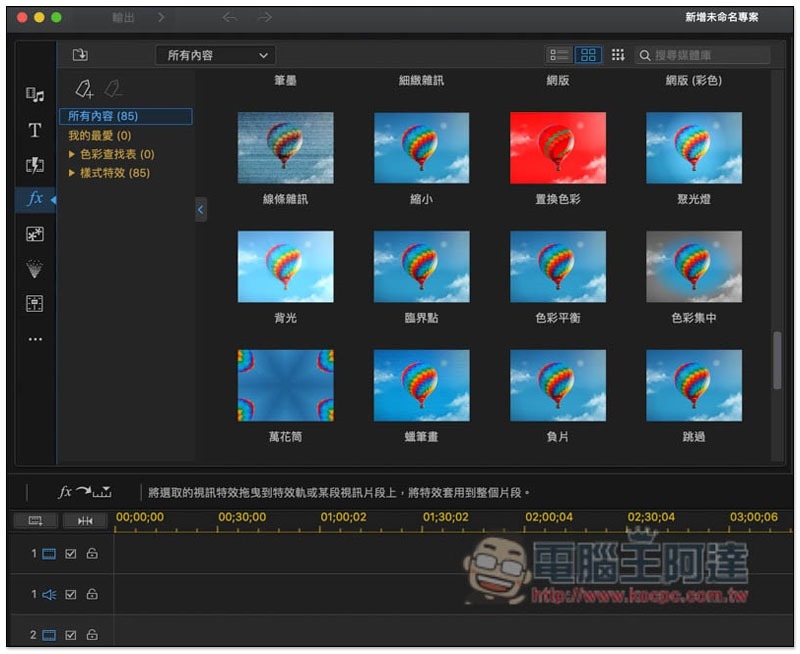Viewport: 800px width, 654px height.
Task: Click the add new tag icon
Action: [x=82, y=88]
